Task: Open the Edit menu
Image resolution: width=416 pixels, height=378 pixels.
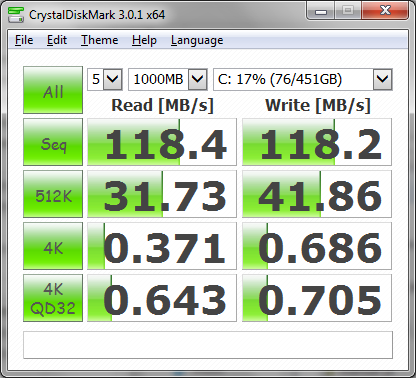Action: pyautogui.click(x=57, y=40)
